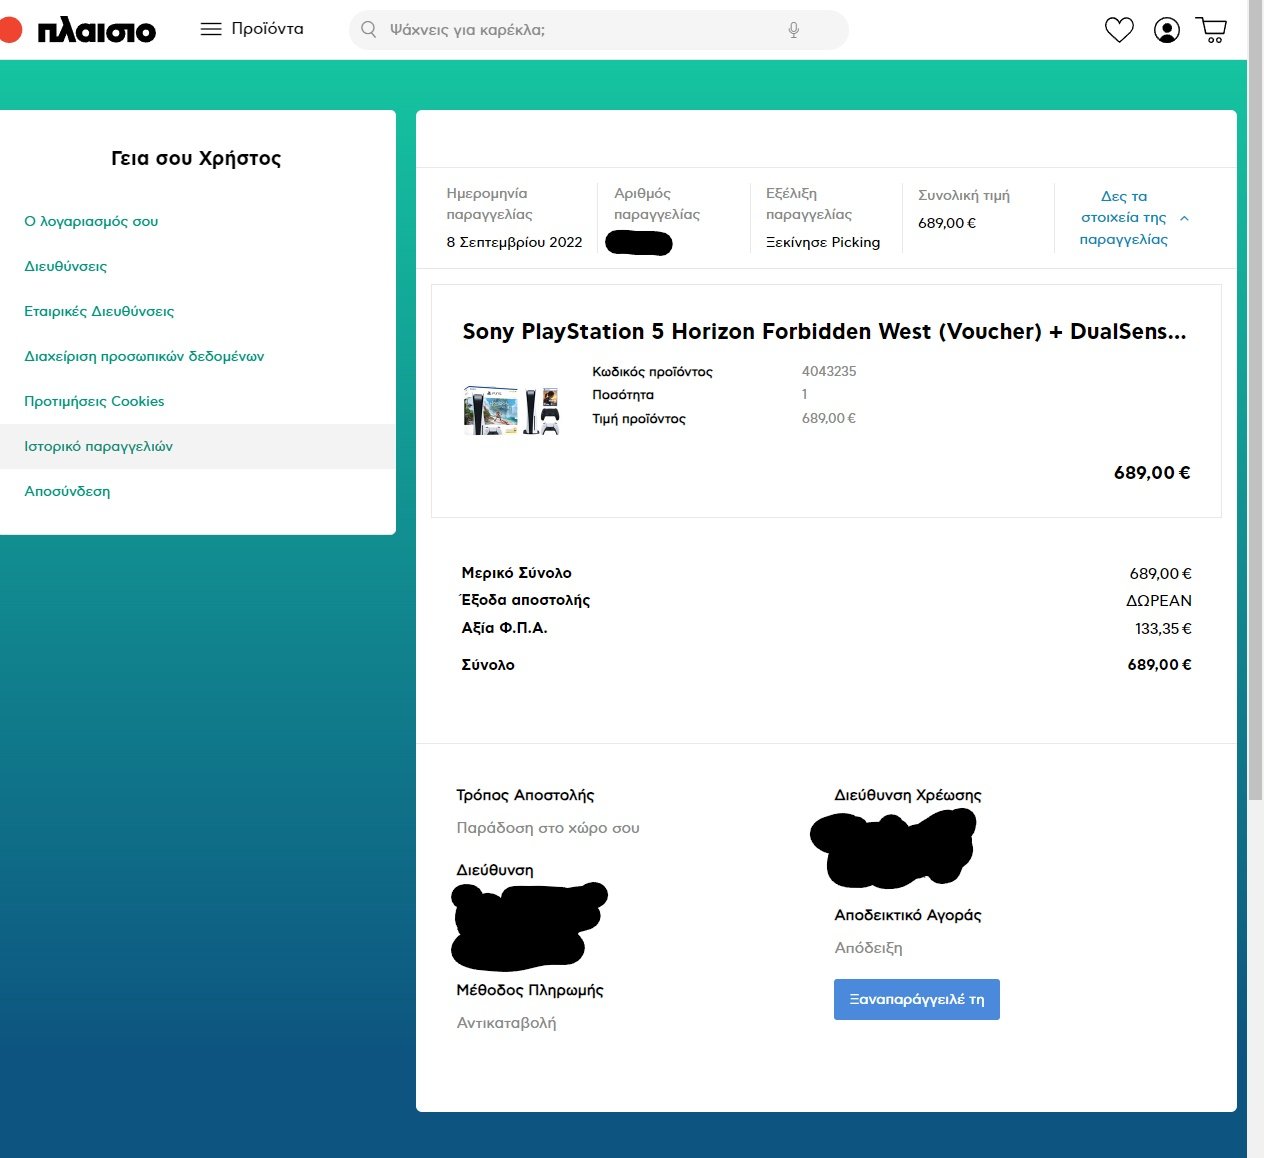Click the microphone voice search icon

(x=793, y=30)
